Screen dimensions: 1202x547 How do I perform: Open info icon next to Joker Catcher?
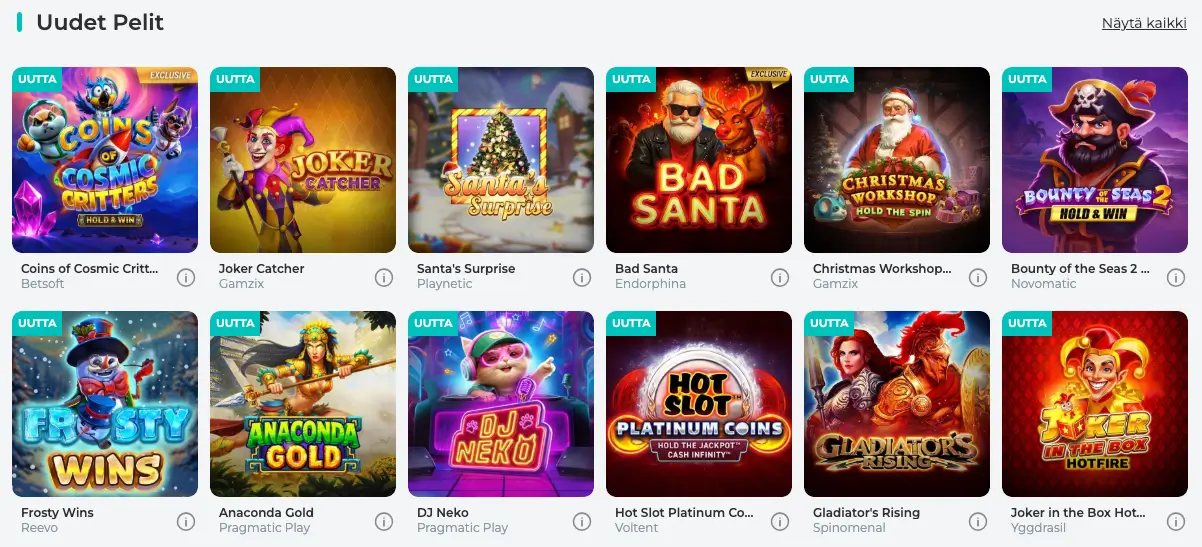(384, 277)
